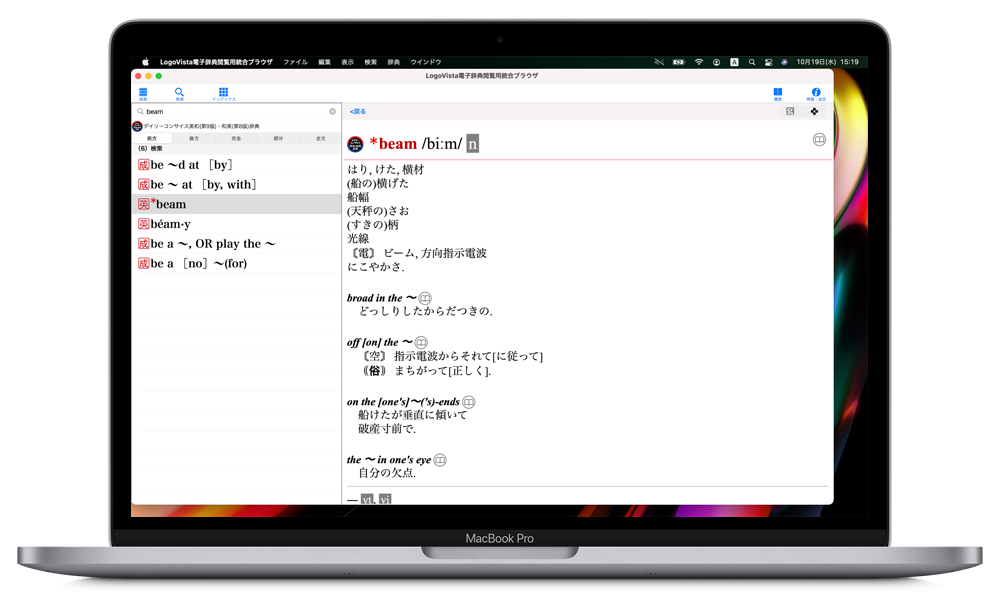Click the 検索 magnifier toolbar icon
This screenshot has width=1000, height=600.
[x=179, y=94]
